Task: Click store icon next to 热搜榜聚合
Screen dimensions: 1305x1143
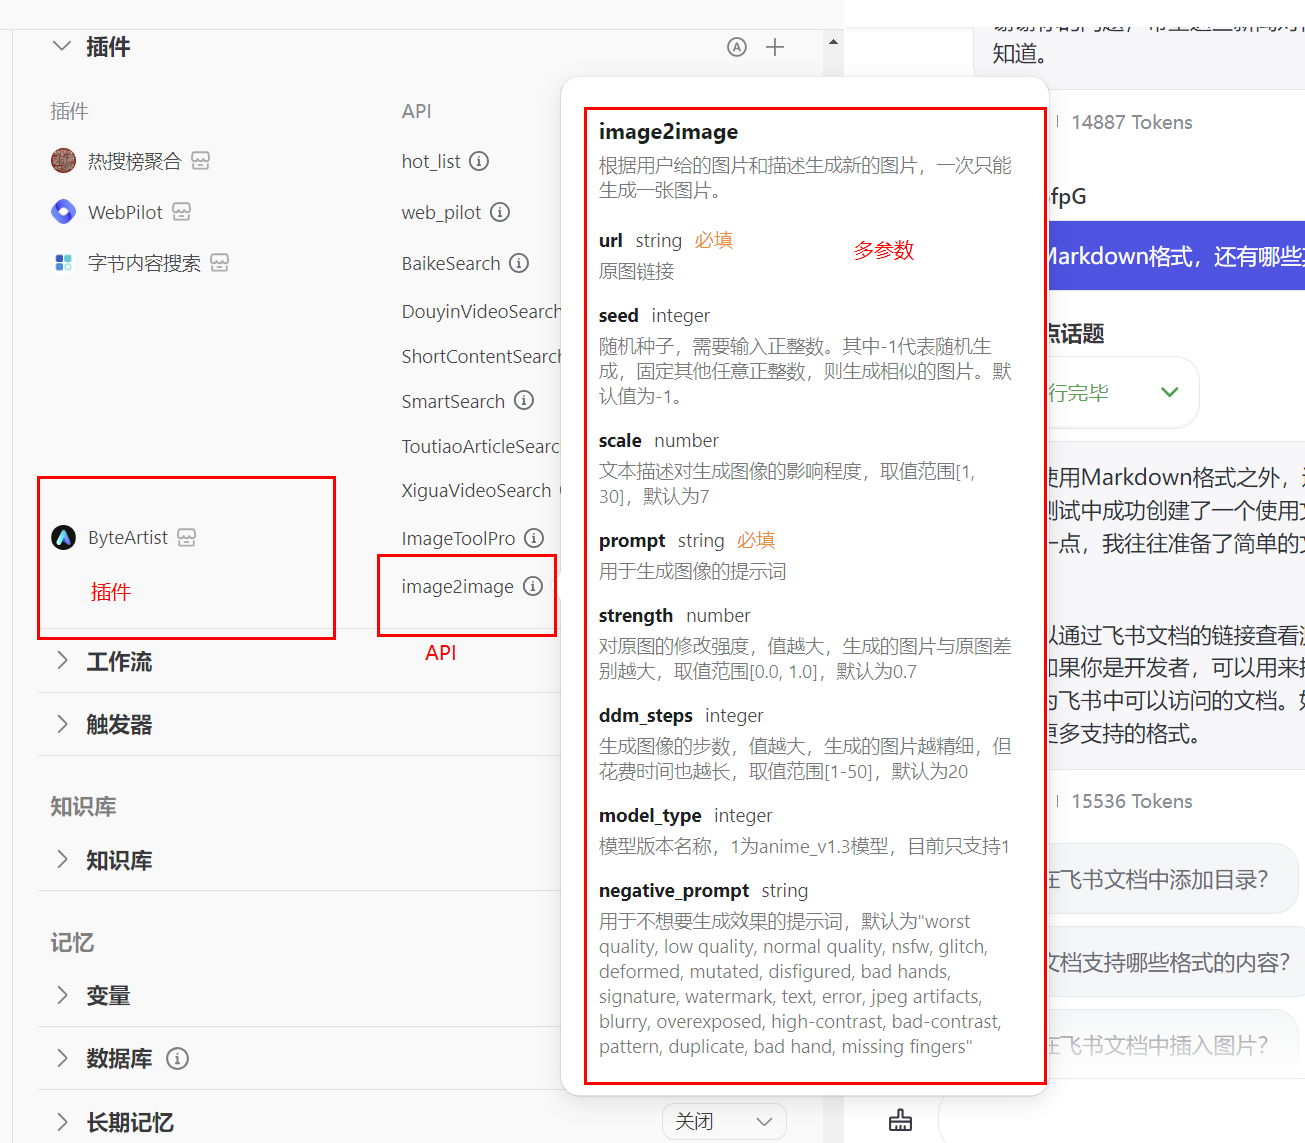Action: (201, 161)
